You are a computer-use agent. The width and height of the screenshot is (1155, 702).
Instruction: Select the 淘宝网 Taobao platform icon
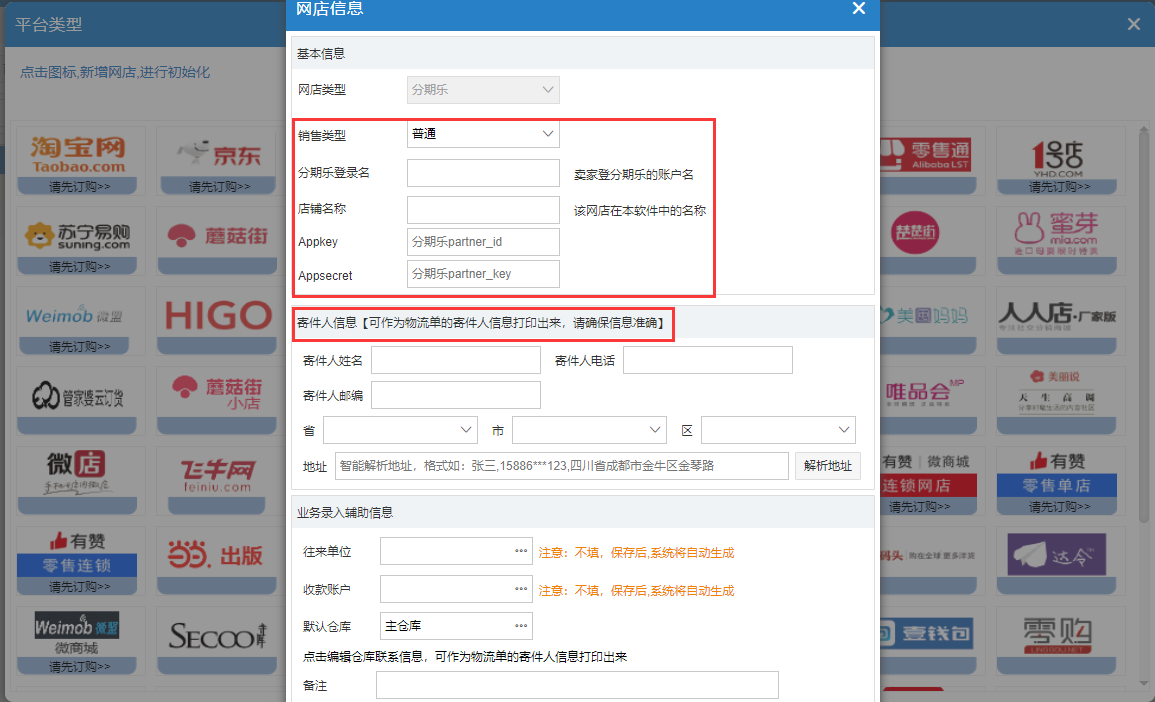point(77,155)
